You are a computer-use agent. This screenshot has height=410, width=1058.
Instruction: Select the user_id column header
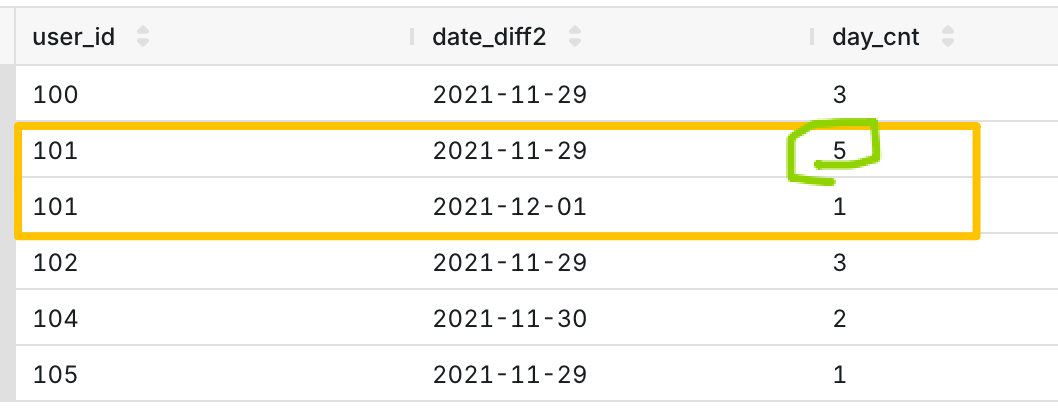coord(74,38)
